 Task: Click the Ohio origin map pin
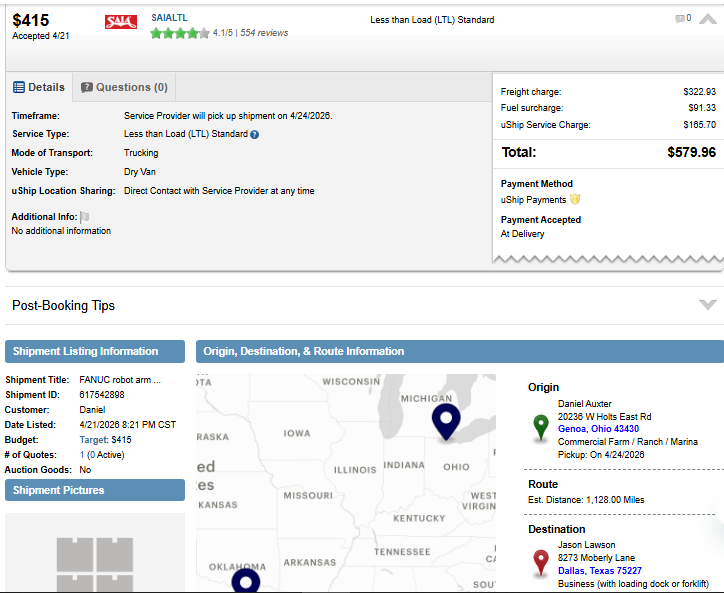pos(446,422)
